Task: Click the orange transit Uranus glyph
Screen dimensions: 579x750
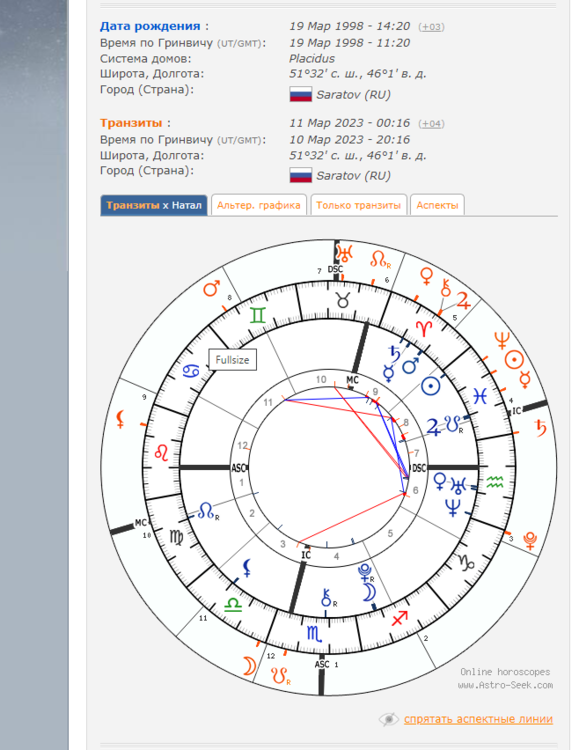Action: tap(344, 252)
